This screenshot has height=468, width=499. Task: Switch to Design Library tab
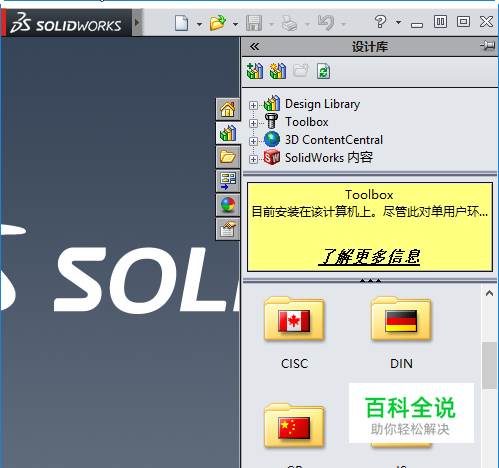228,133
